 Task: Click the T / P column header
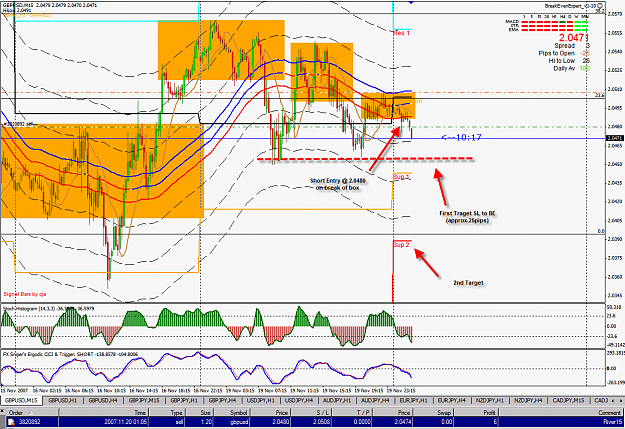tap(352, 412)
